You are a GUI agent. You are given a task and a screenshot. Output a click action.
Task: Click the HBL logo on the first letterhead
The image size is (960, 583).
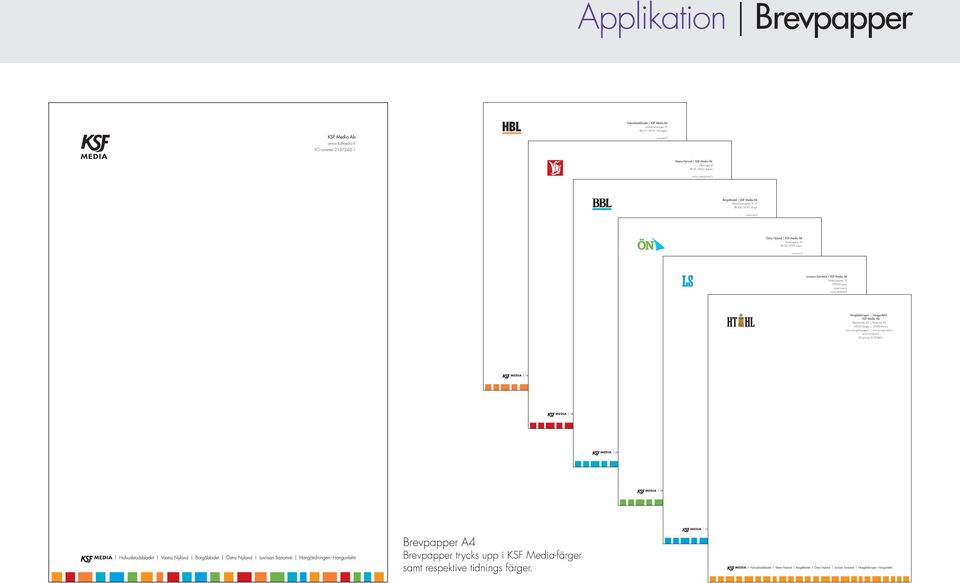tap(511, 127)
